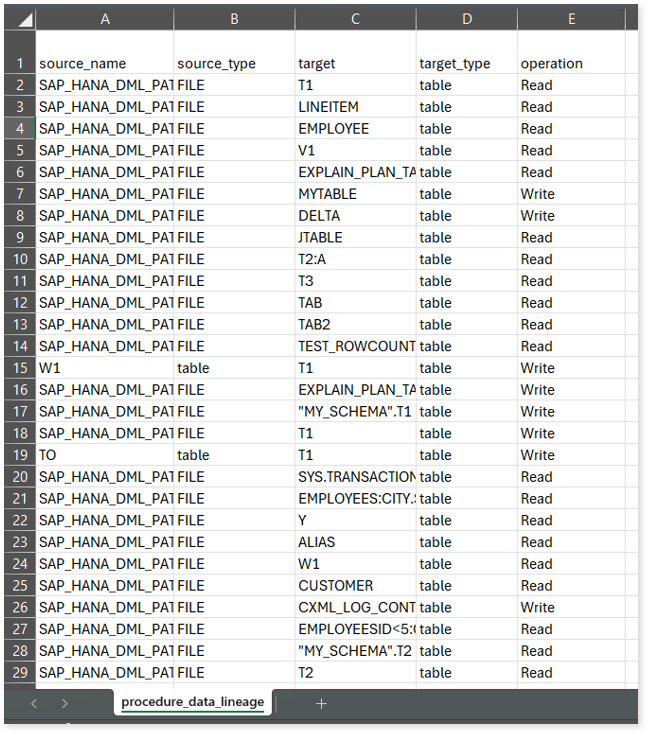
Task: Click the W1 source_name cell
Action: (104, 368)
